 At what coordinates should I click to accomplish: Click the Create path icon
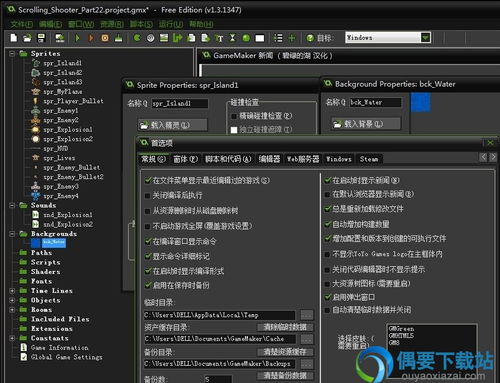point(177,38)
